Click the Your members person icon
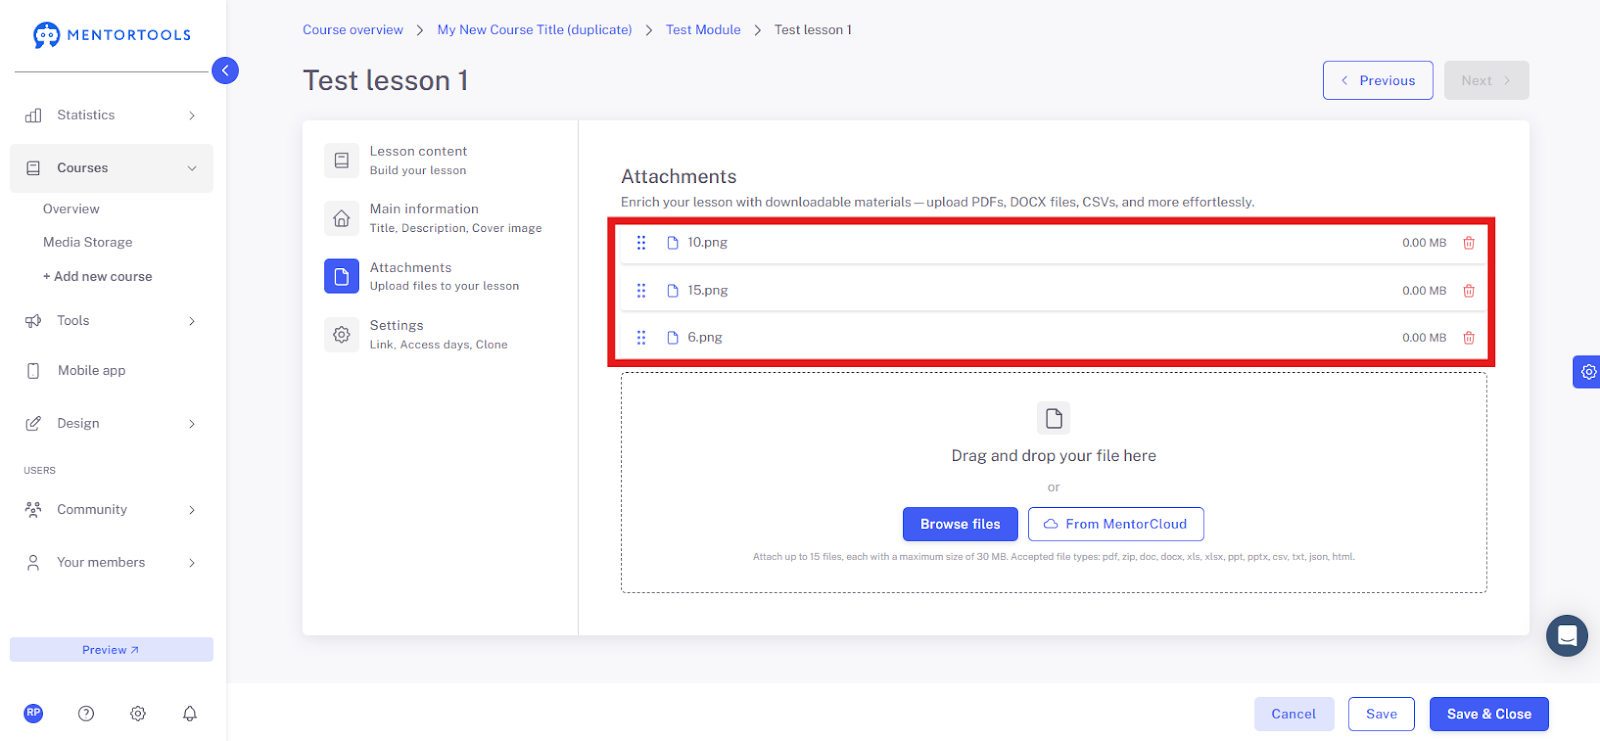Image resolution: width=1600 pixels, height=741 pixels. pos(33,563)
